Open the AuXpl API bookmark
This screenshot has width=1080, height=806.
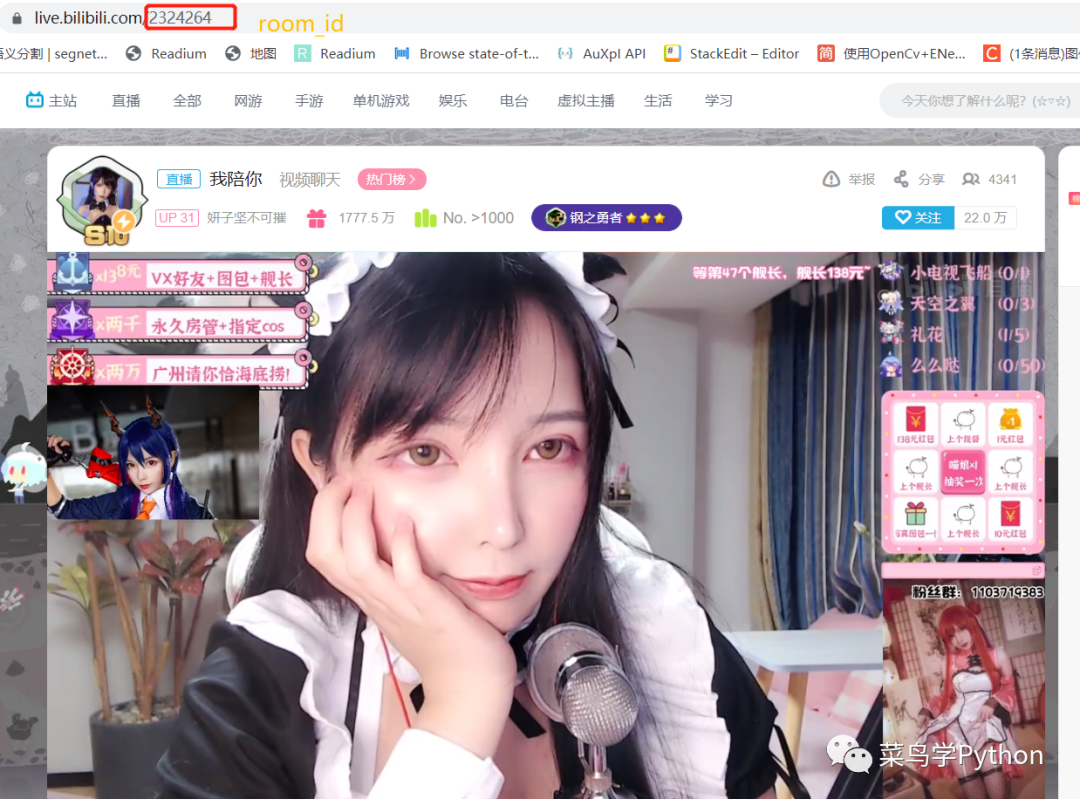pyautogui.click(x=601, y=54)
